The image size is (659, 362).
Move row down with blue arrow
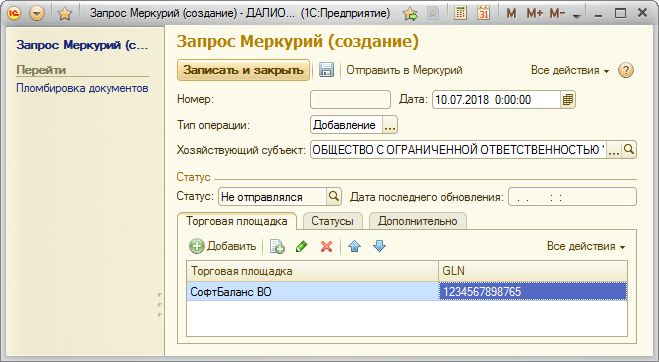(379, 246)
